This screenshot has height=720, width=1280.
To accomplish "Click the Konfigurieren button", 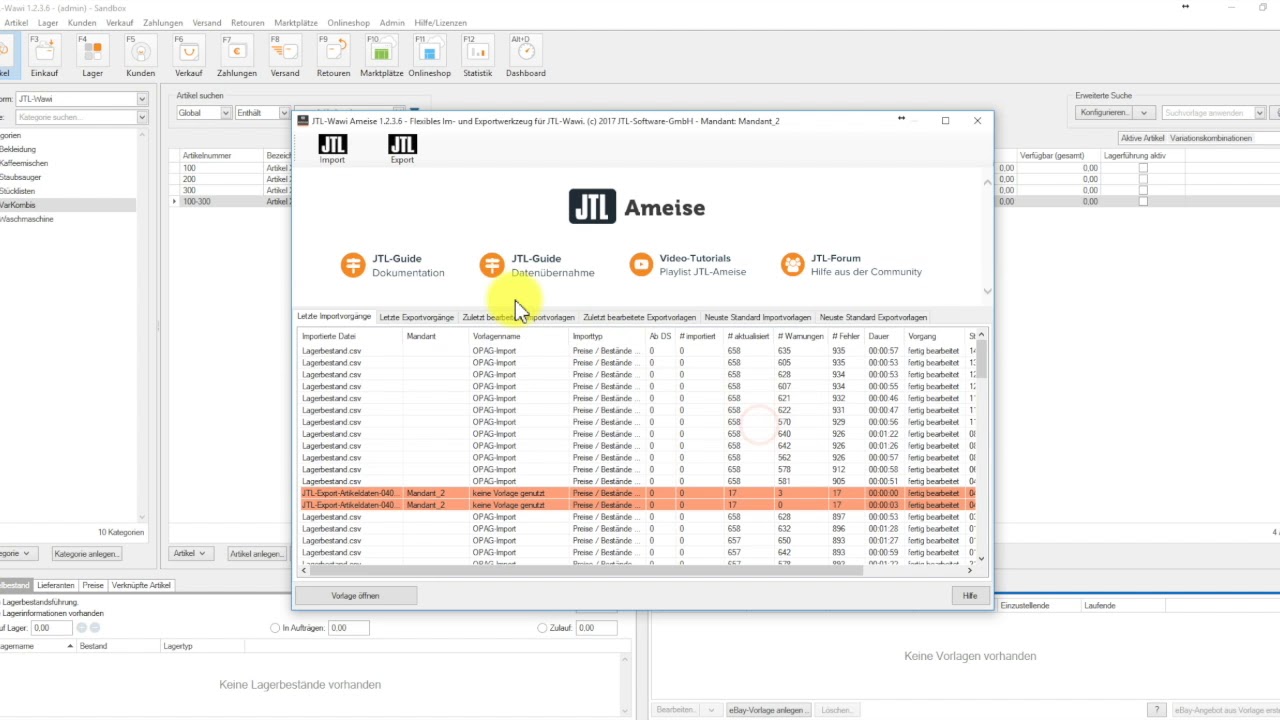I will point(1105,113).
